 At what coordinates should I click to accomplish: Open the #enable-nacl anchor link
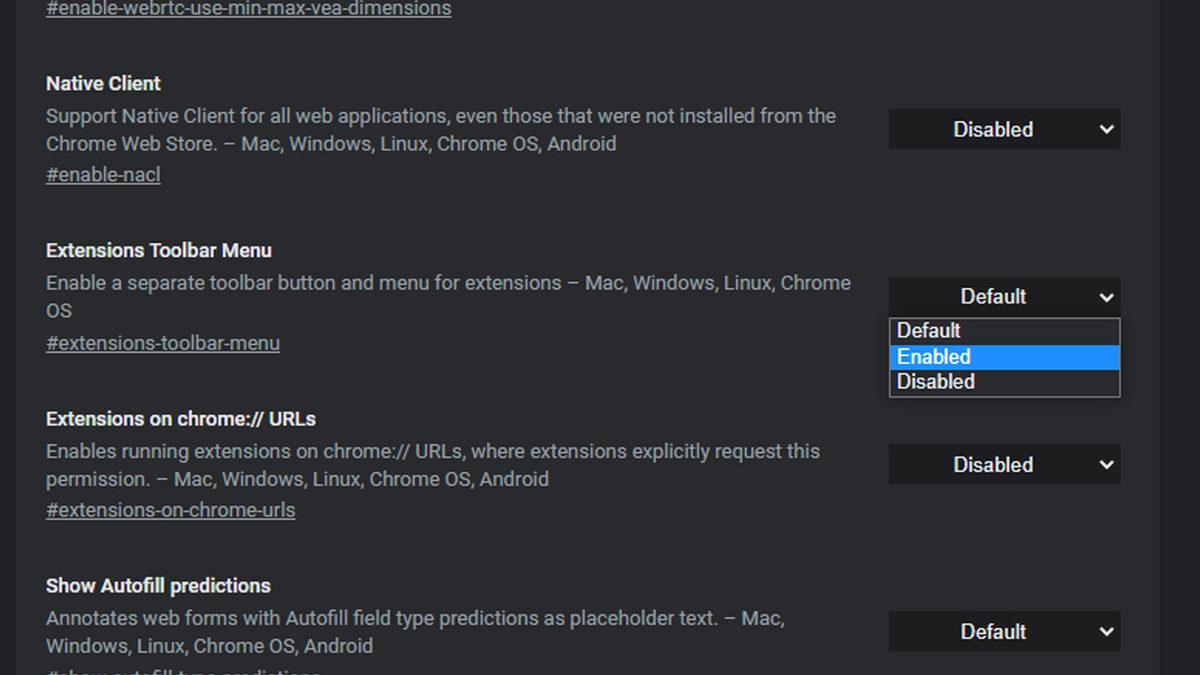coord(103,175)
